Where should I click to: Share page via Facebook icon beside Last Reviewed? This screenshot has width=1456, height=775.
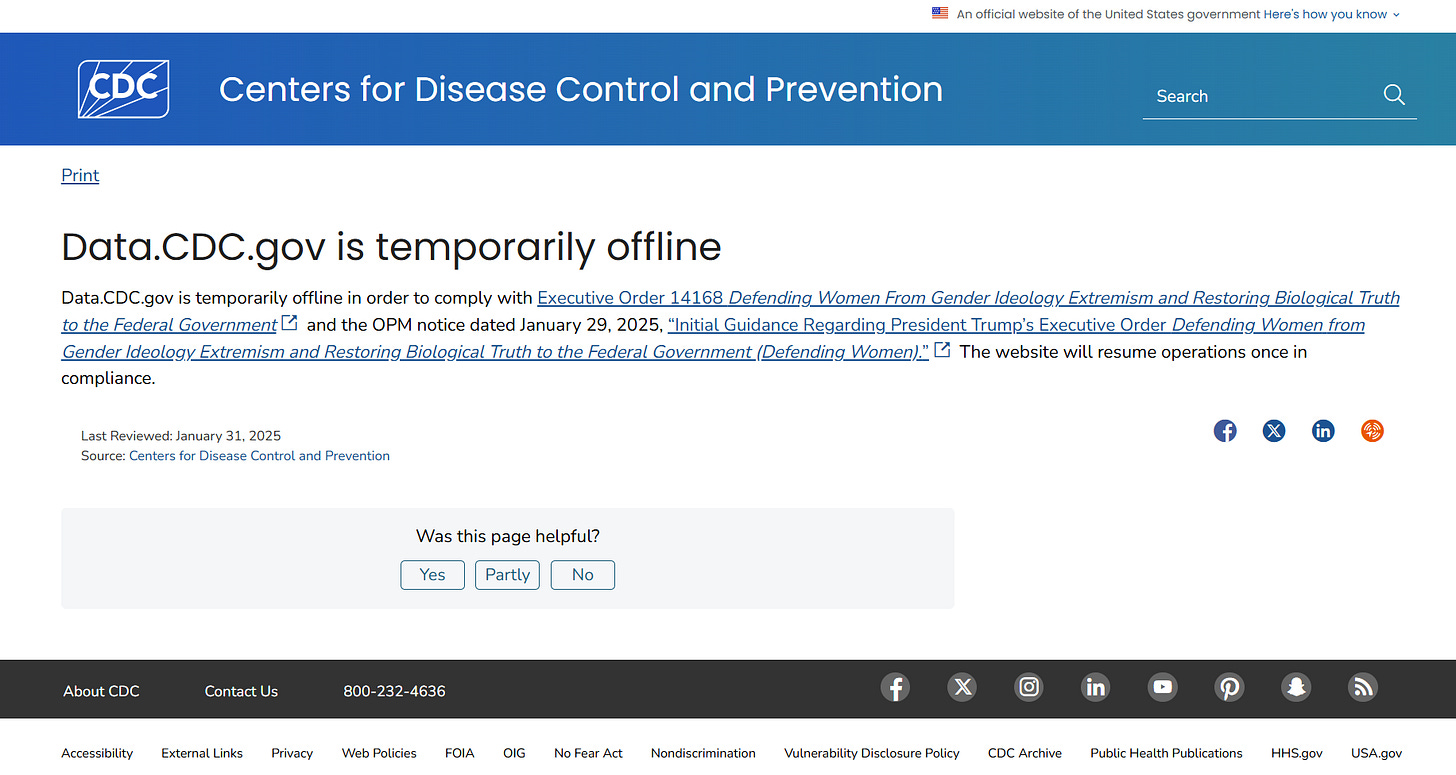click(x=1225, y=431)
